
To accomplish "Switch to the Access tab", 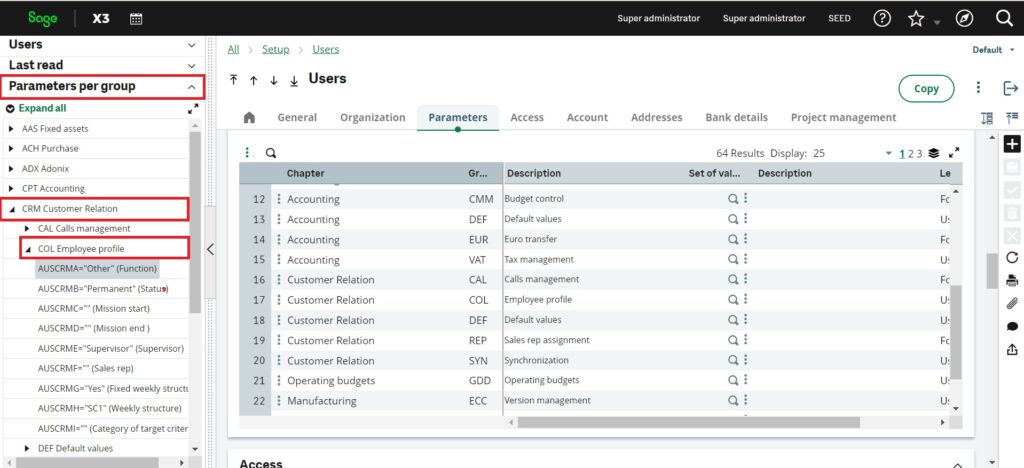I will coord(527,117).
